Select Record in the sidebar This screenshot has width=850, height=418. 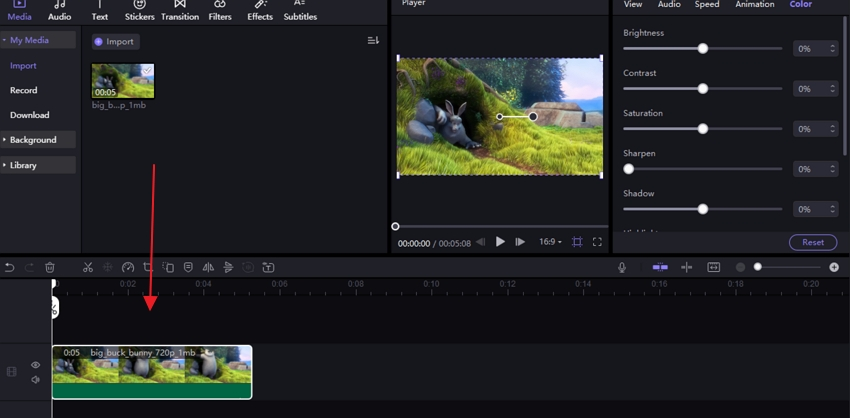23,90
